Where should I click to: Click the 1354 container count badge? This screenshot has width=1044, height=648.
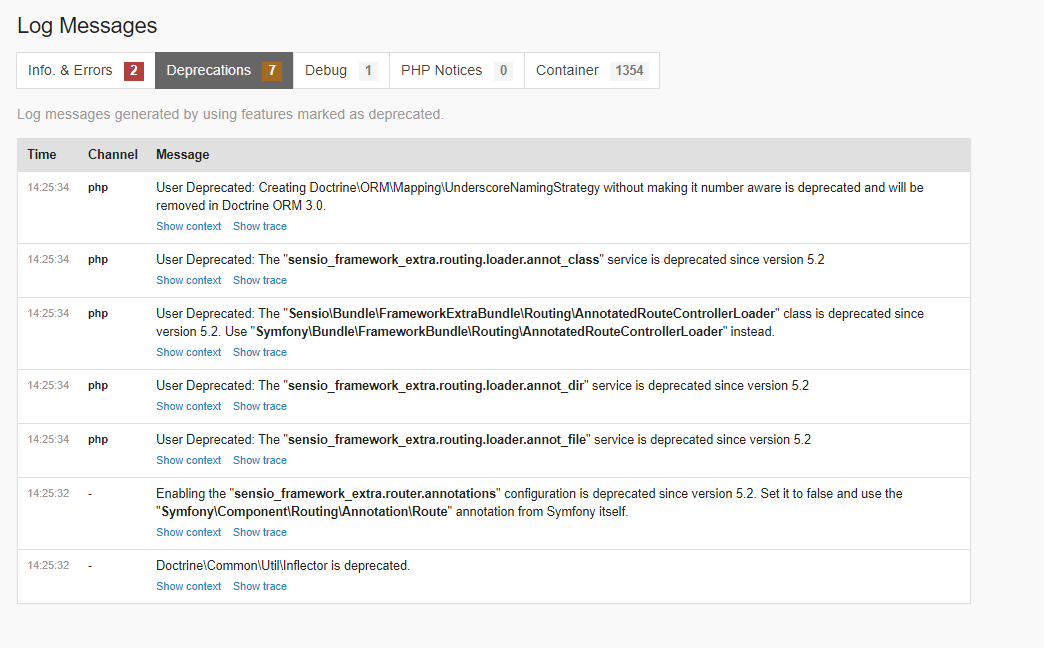point(629,71)
